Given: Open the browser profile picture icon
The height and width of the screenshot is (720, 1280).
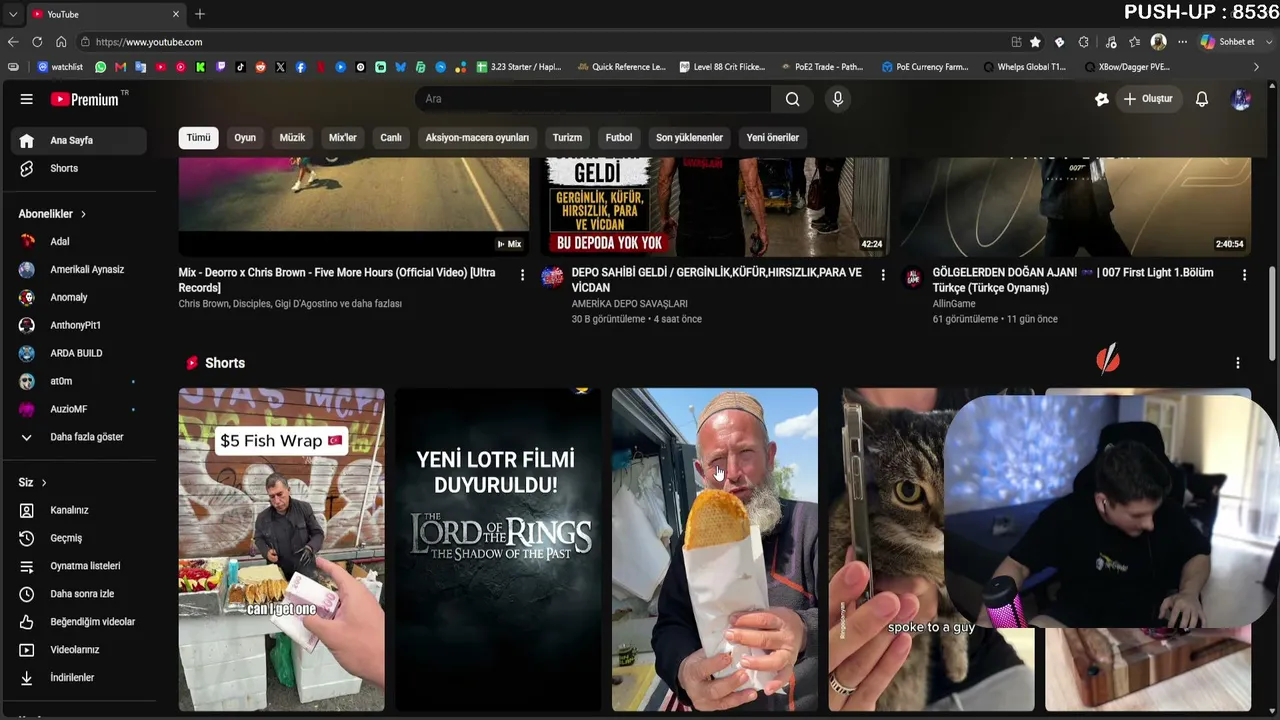Looking at the screenshot, I should pos(1158,42).
